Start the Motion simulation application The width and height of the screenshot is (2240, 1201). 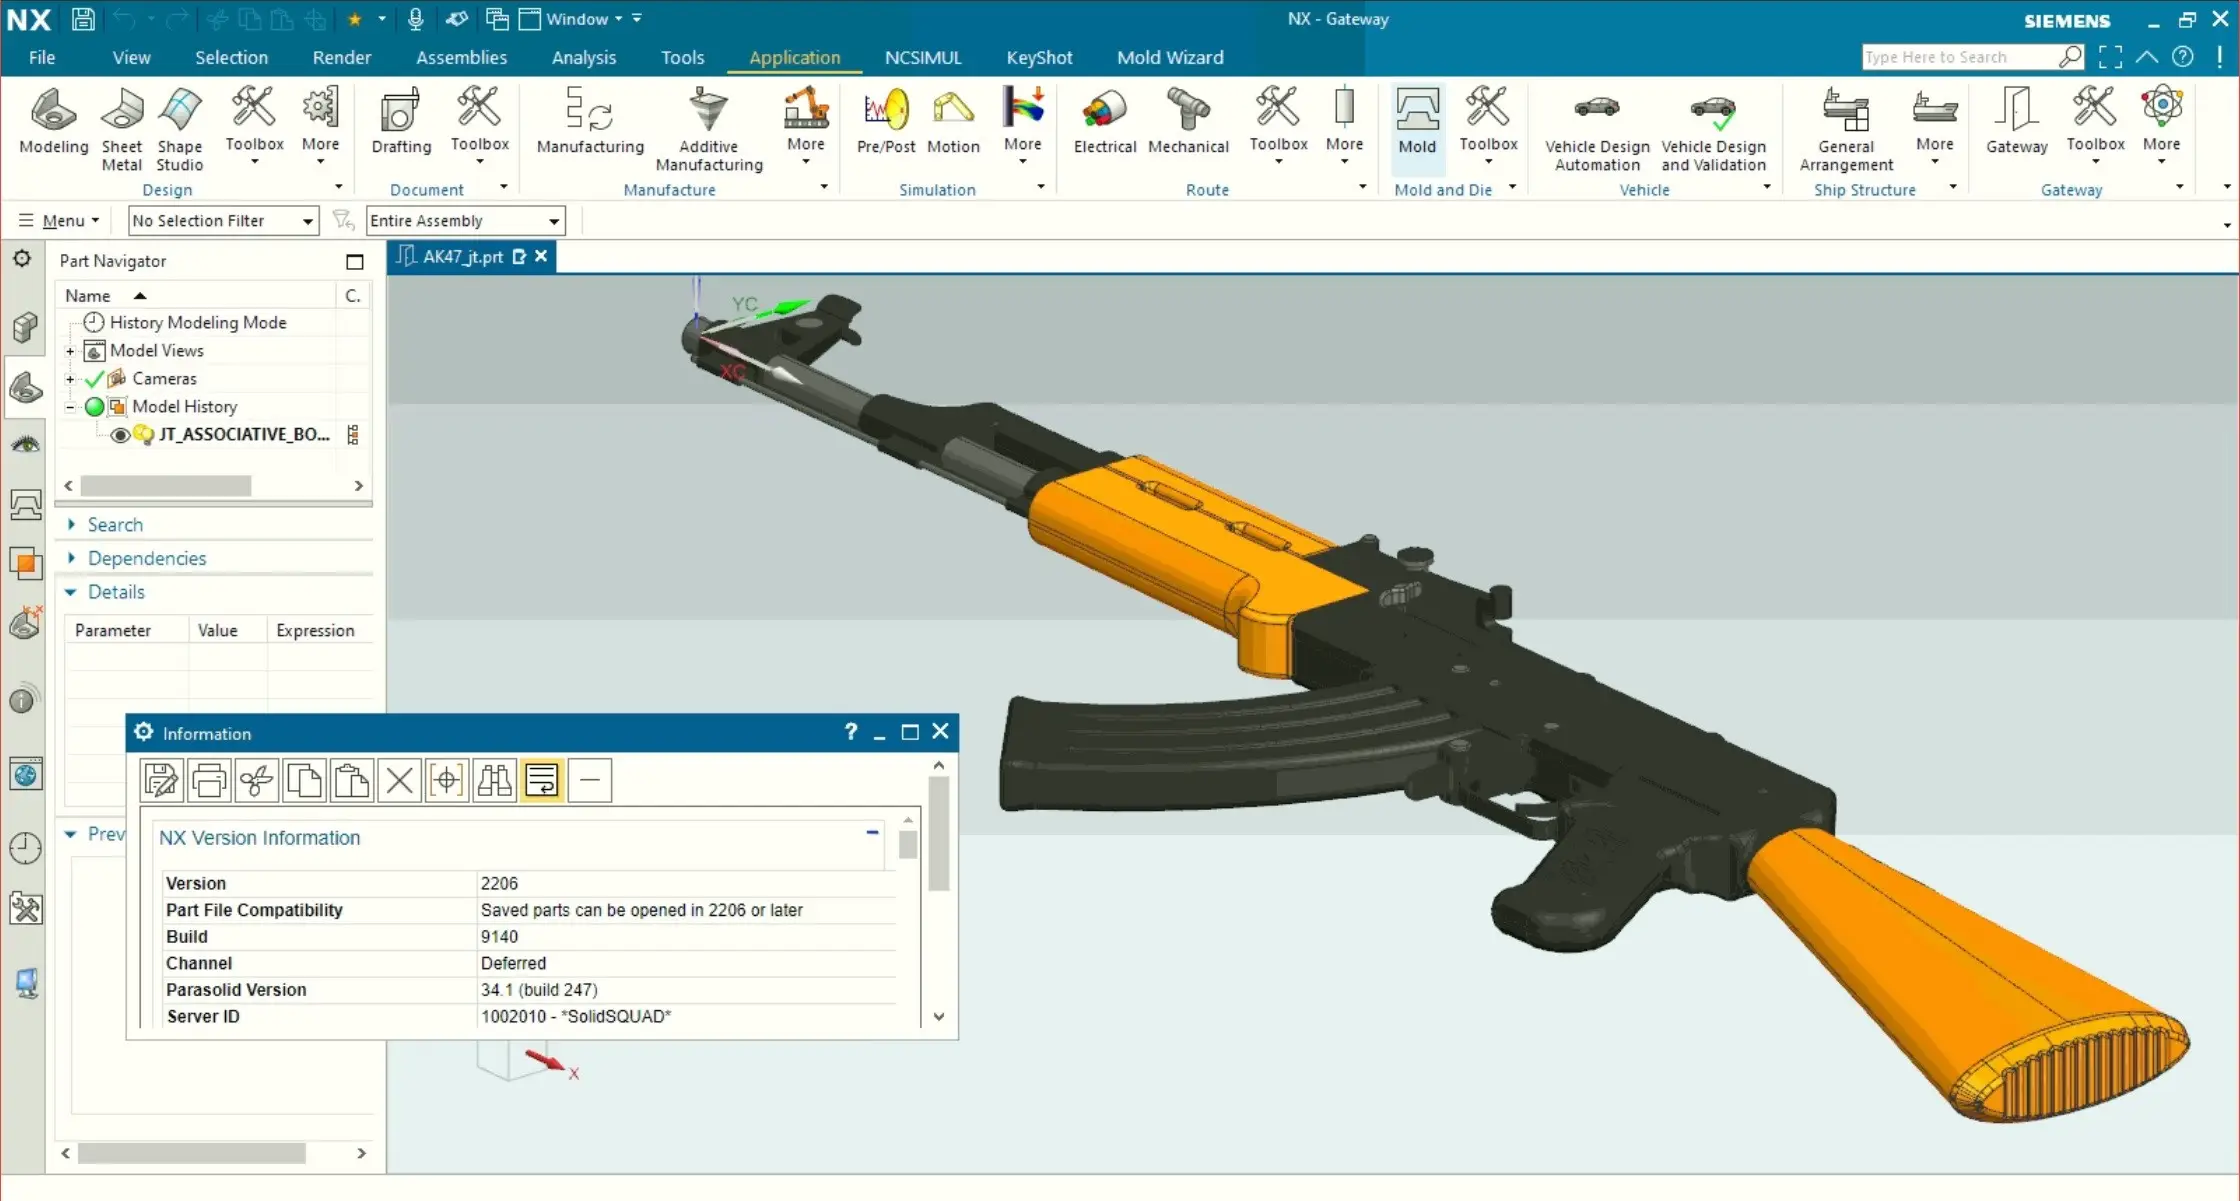(x=953, y=121)
